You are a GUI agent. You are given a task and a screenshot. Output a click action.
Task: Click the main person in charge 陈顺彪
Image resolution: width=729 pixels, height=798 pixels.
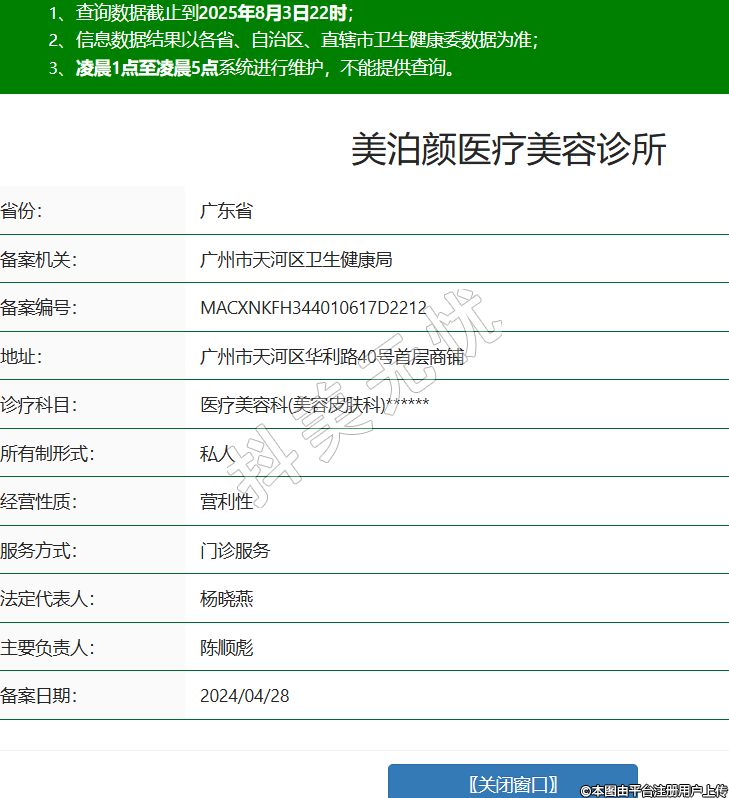[226, 648]
